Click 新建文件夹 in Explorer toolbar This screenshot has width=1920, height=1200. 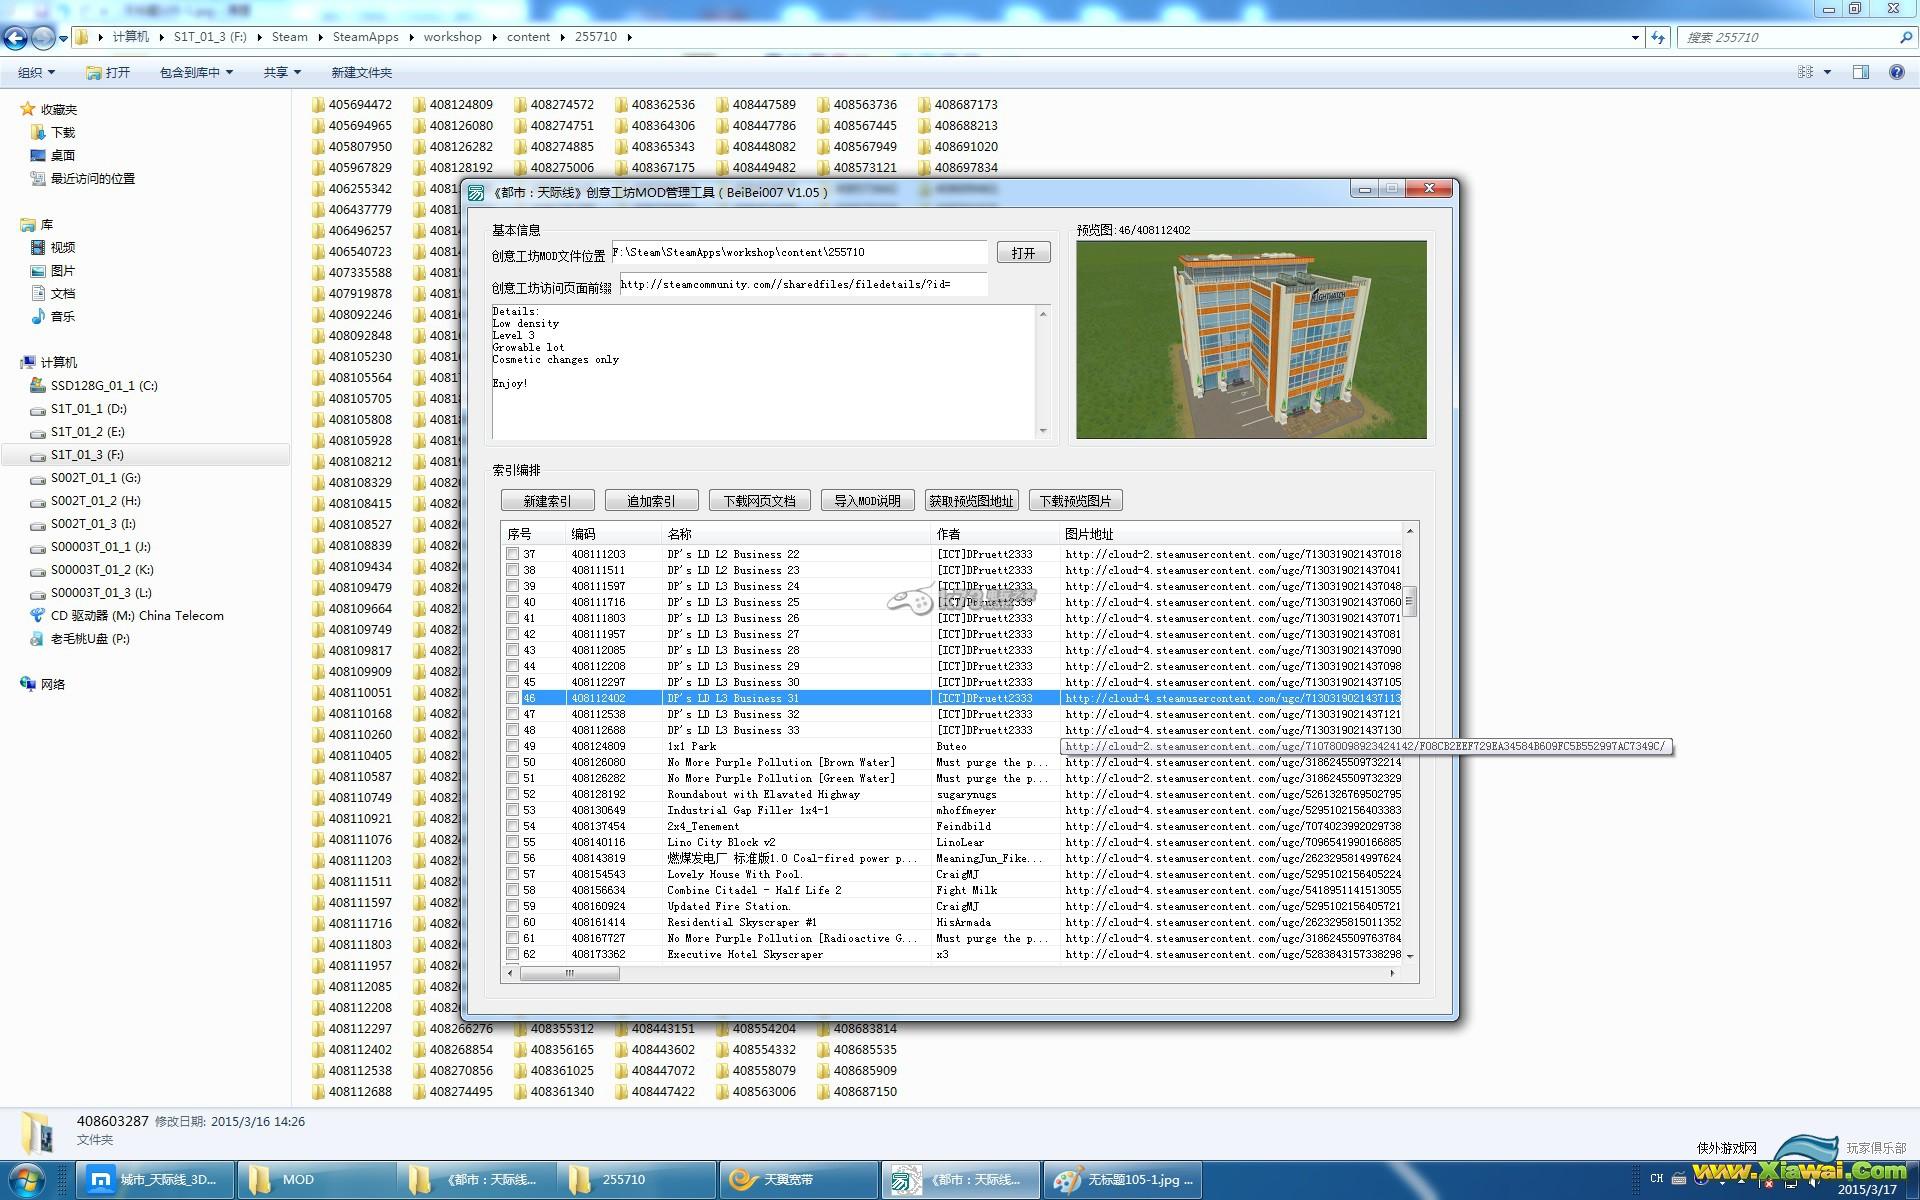[x=361, y=72]
